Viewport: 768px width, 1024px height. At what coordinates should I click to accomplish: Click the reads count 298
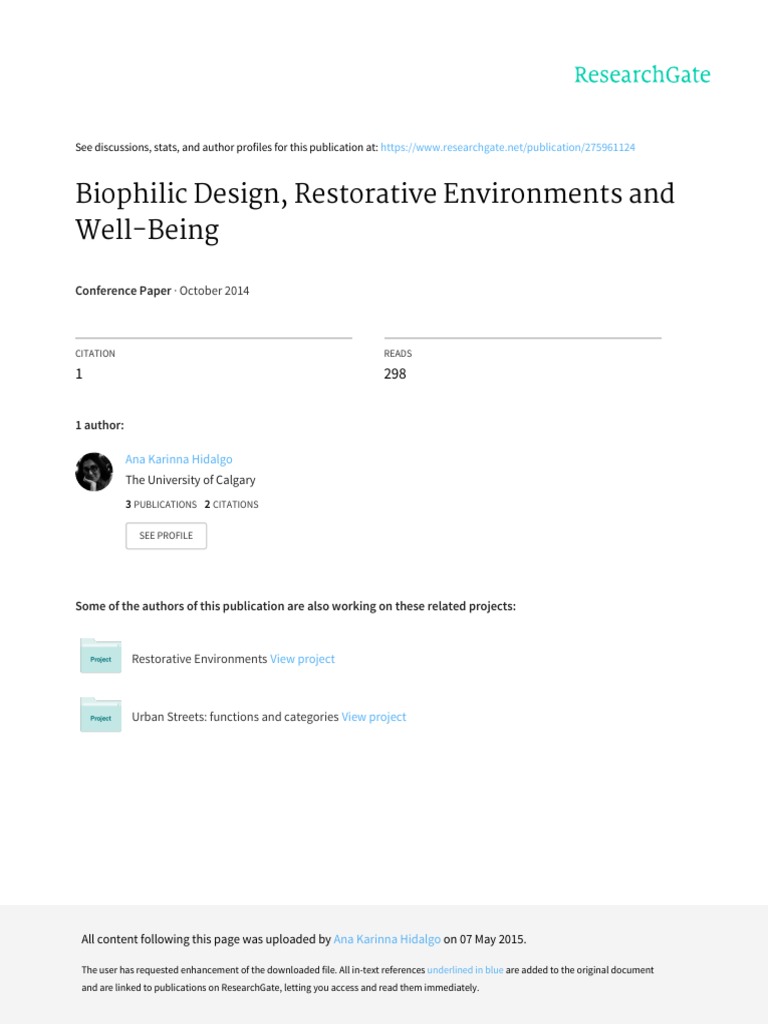[x=395, y=374]
